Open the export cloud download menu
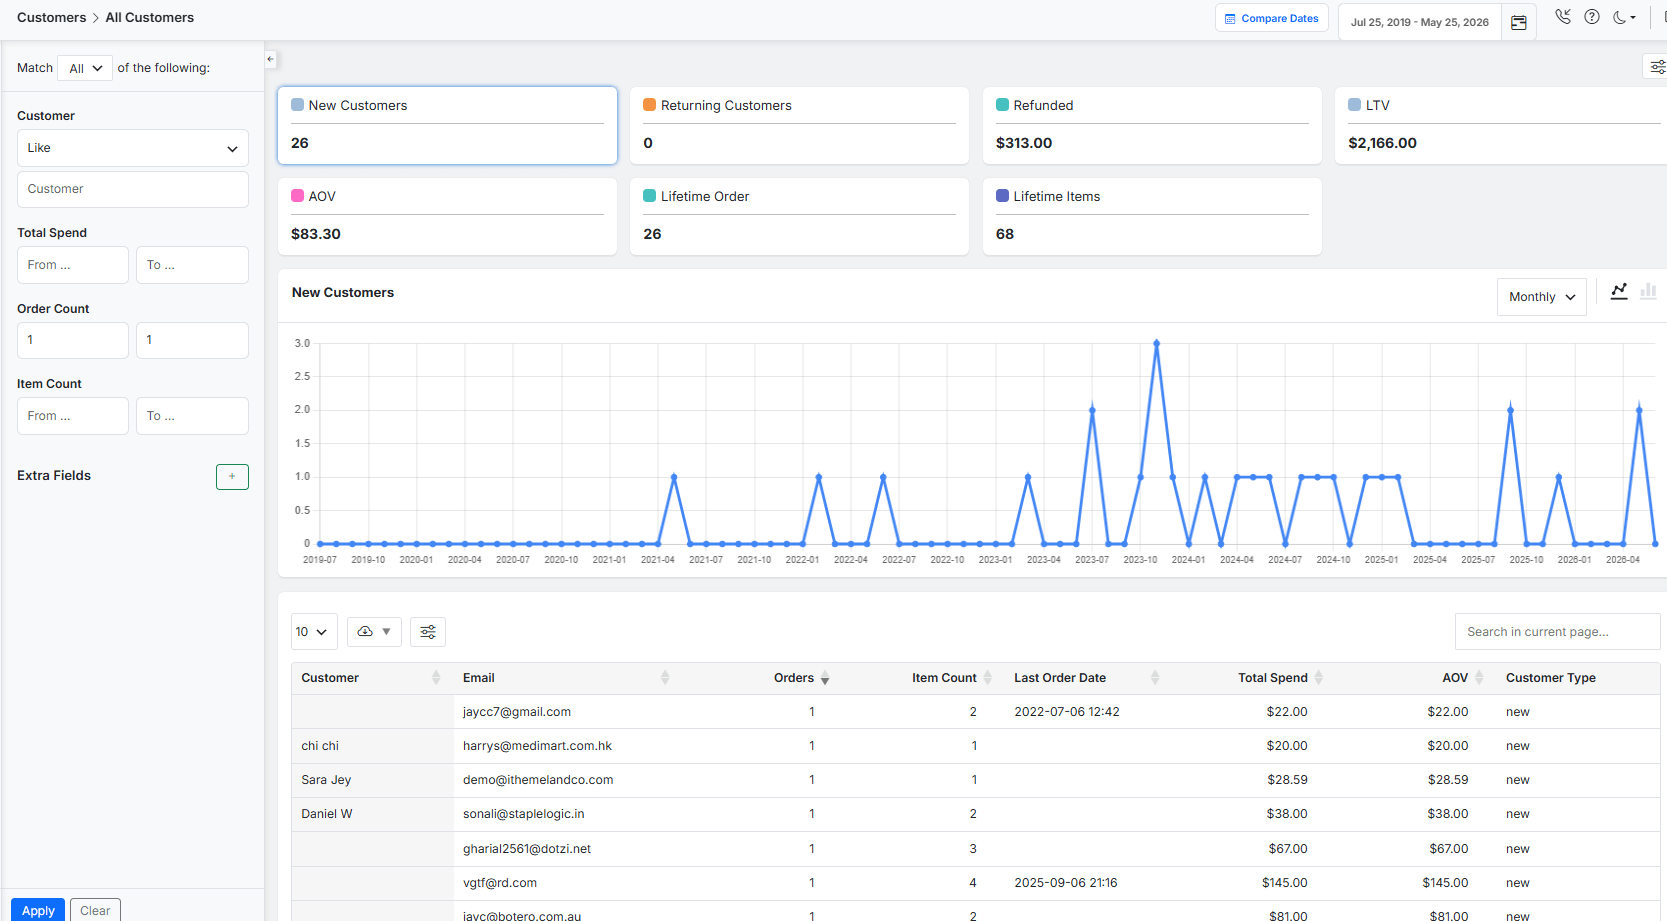Screen dimensions: 1667x921 374,632
